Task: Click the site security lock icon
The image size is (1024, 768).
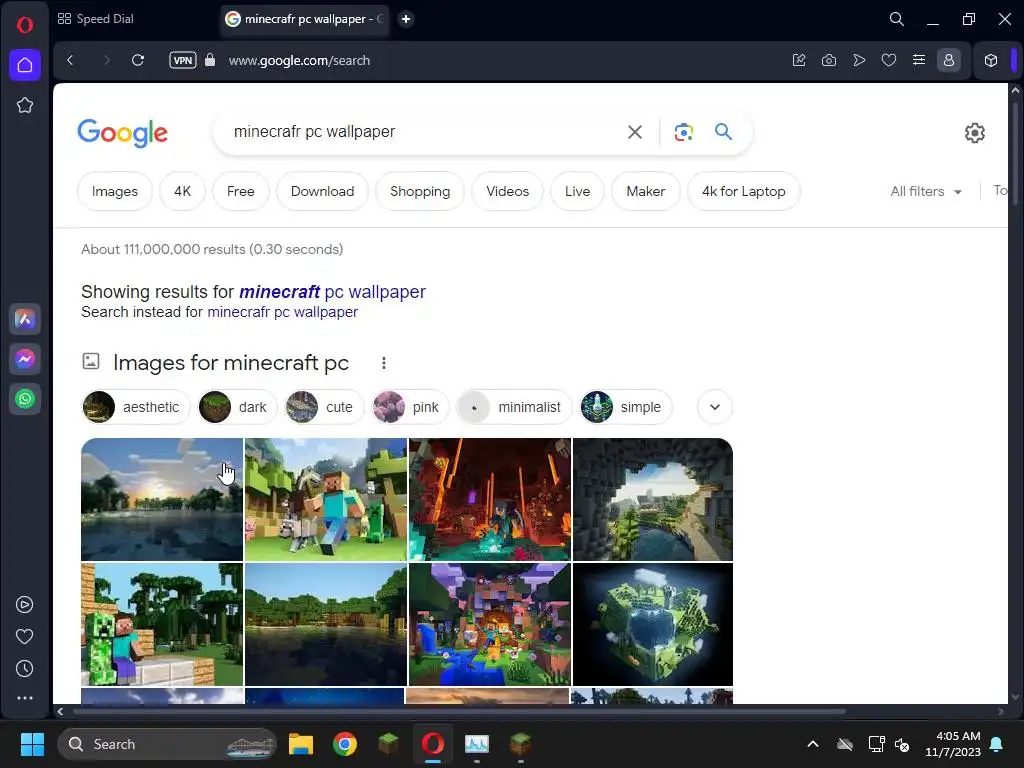Action: (210, 60)
